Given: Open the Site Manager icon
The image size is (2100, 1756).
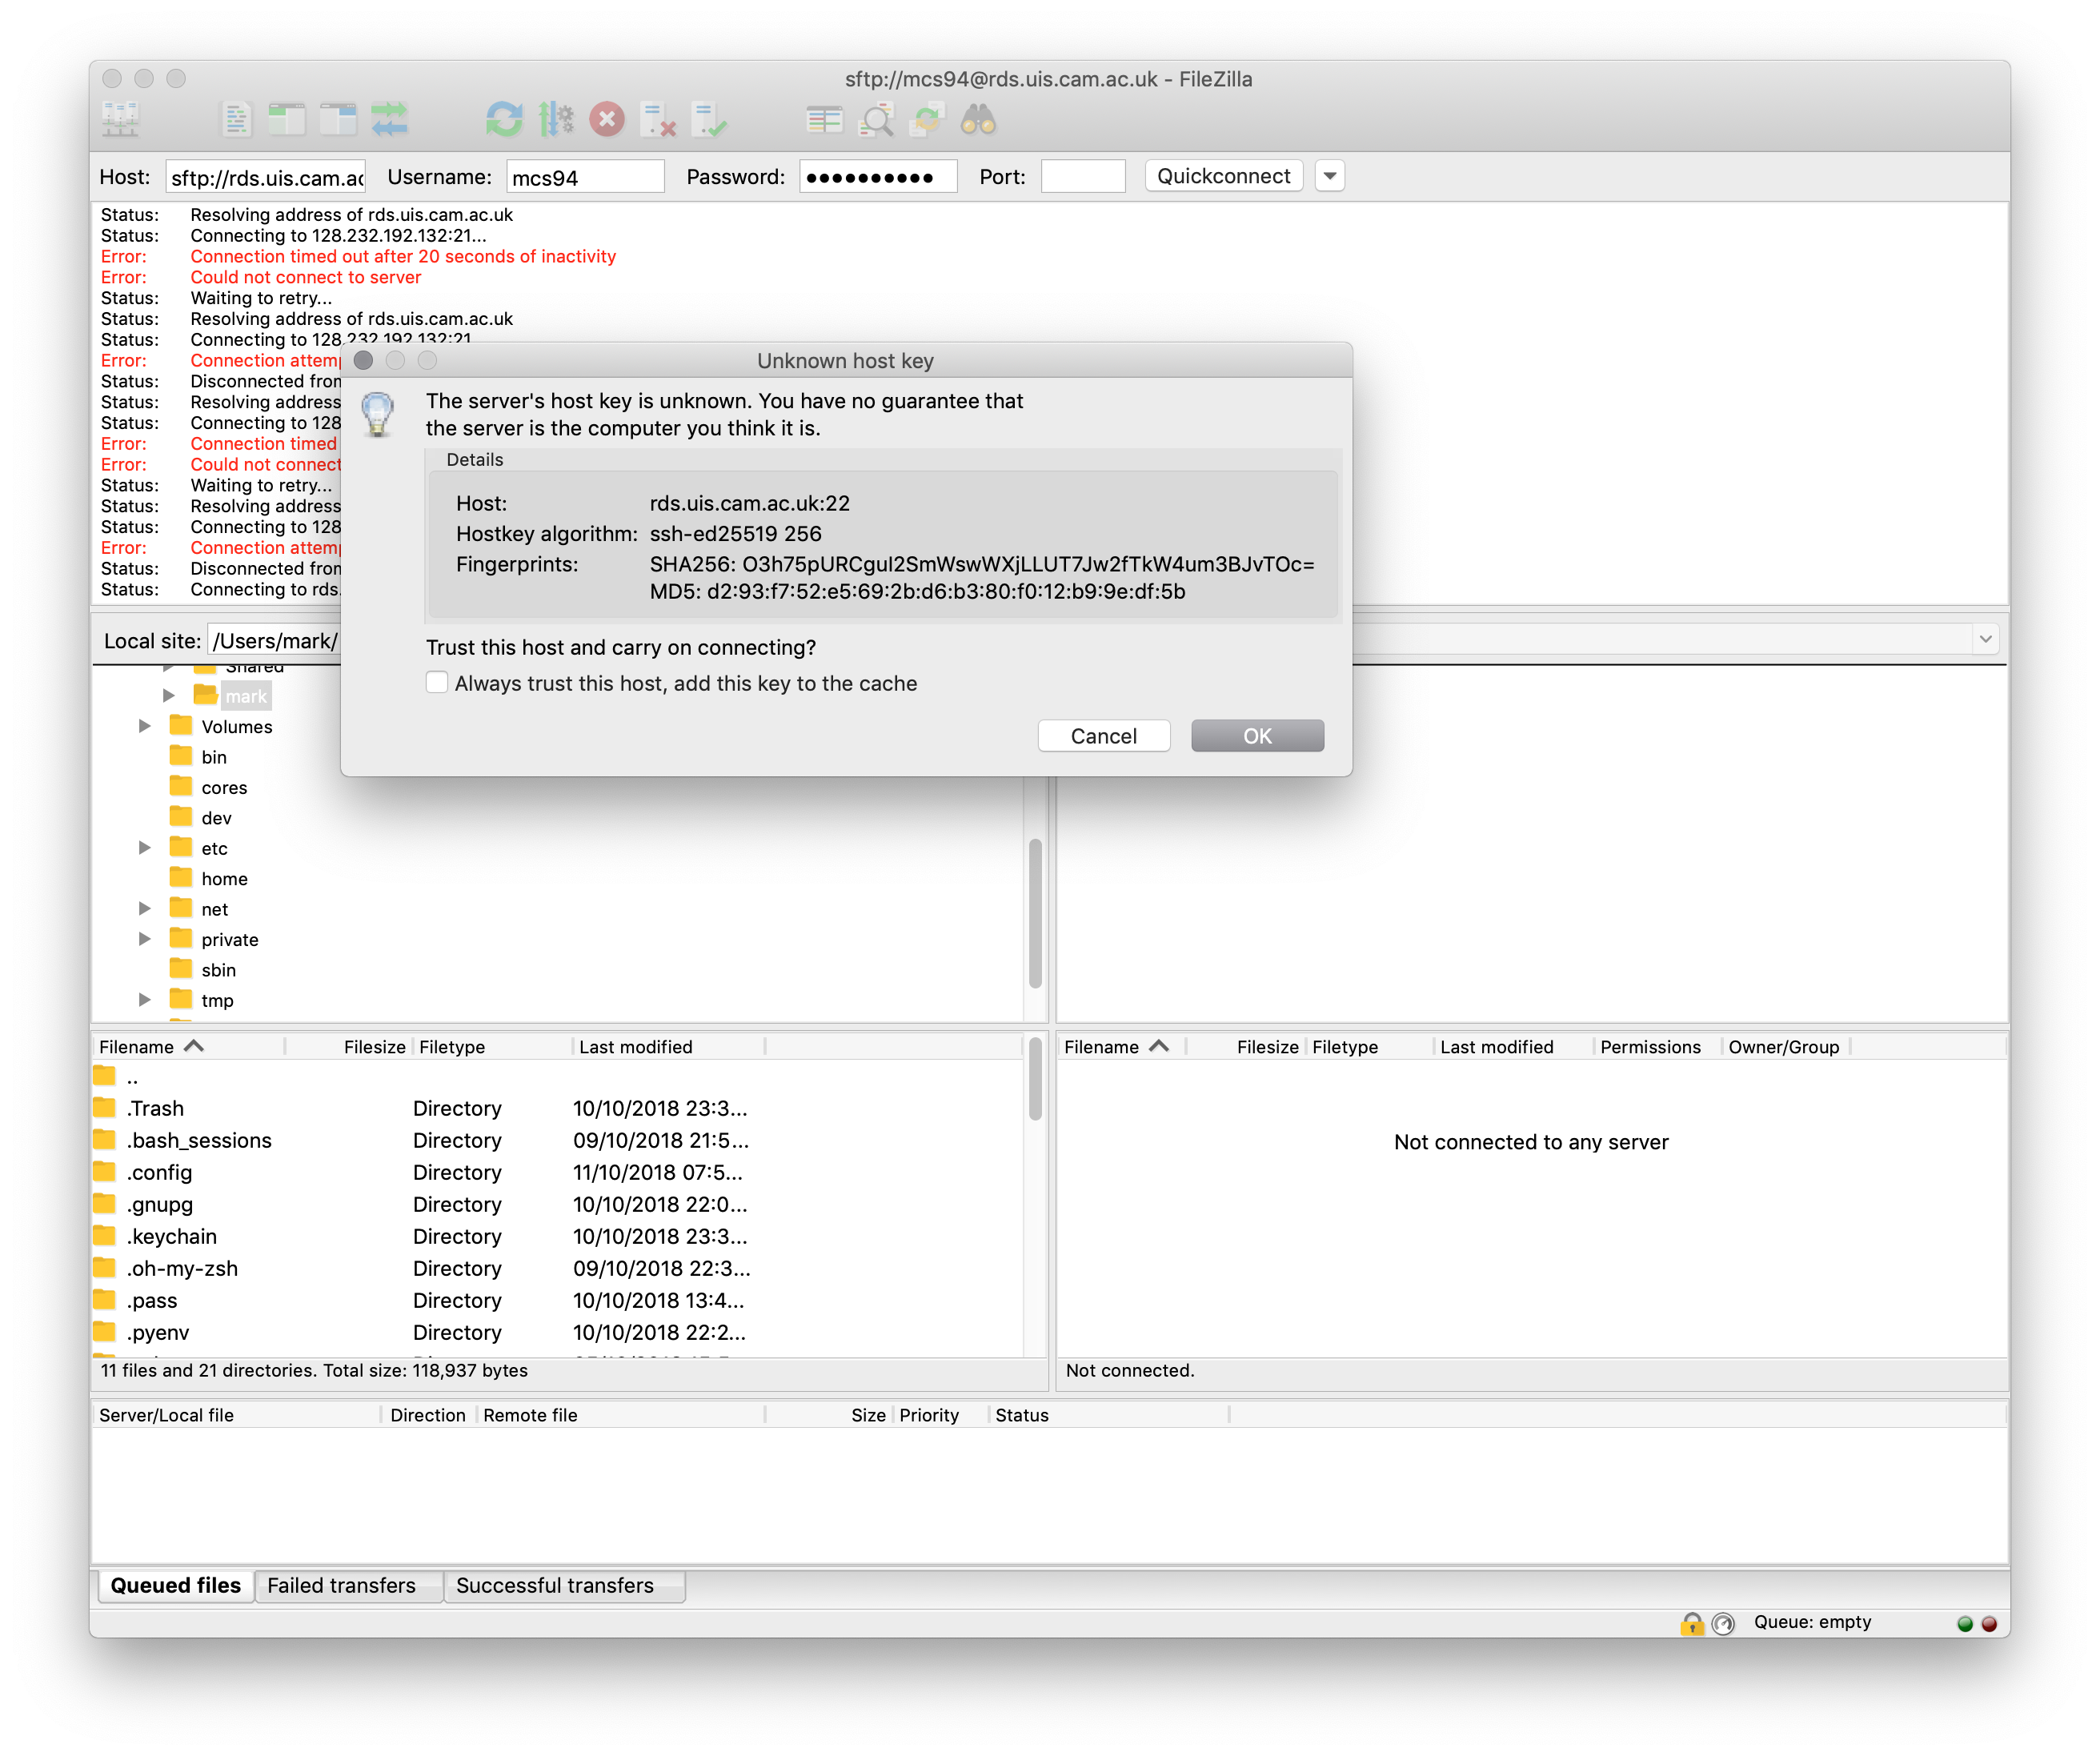Looking at the screenshot, I should (x=121, y=120).
